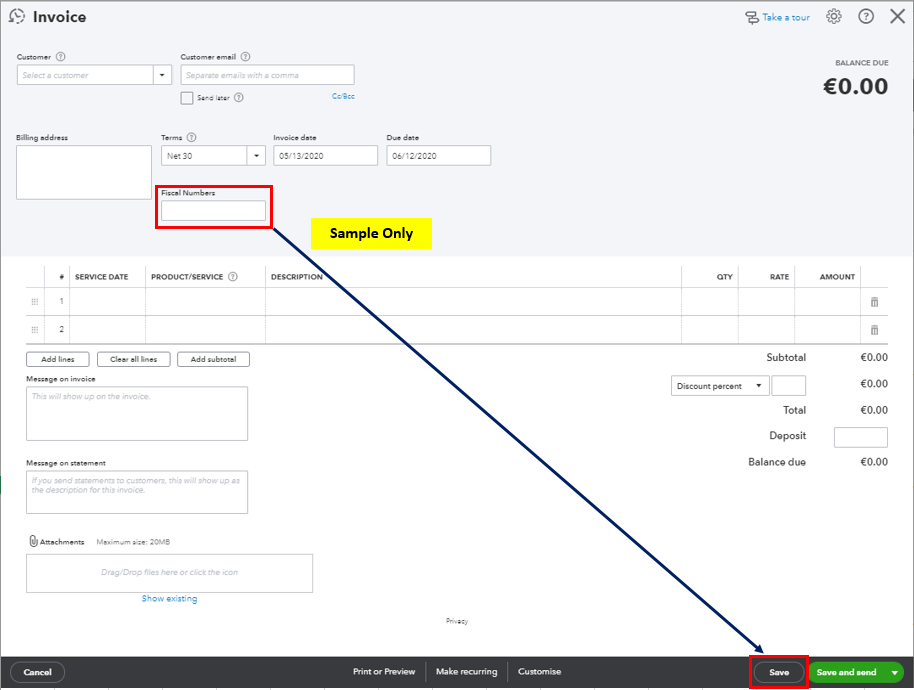Image resolution: width=914 pixels, height=690 pixels.
Task: Delete line 1 with trash icon
Action: tap(874, 302)
